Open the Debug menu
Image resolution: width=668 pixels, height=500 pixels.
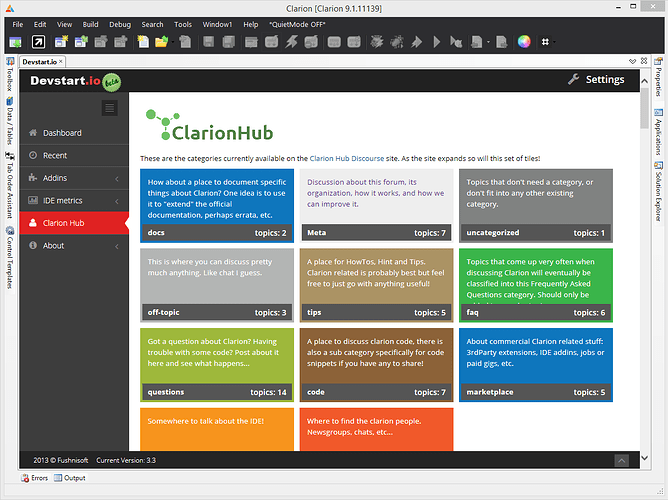point(119,23)
